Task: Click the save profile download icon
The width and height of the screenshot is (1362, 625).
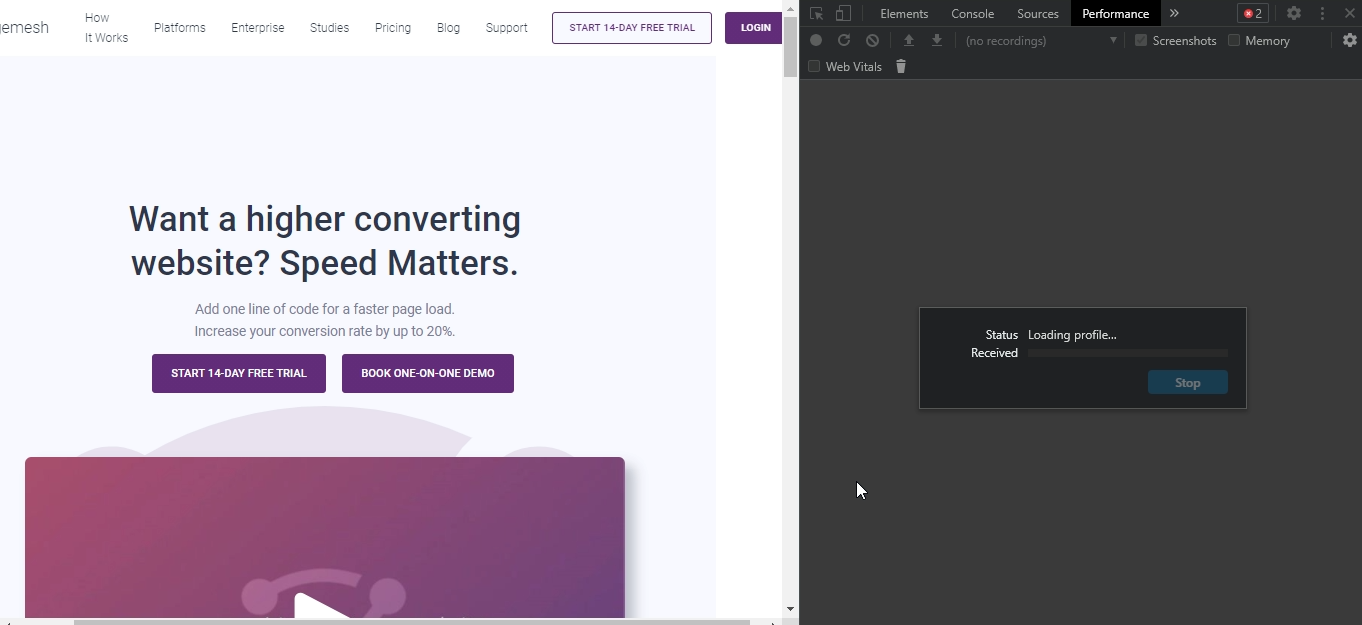Action: 937,40
